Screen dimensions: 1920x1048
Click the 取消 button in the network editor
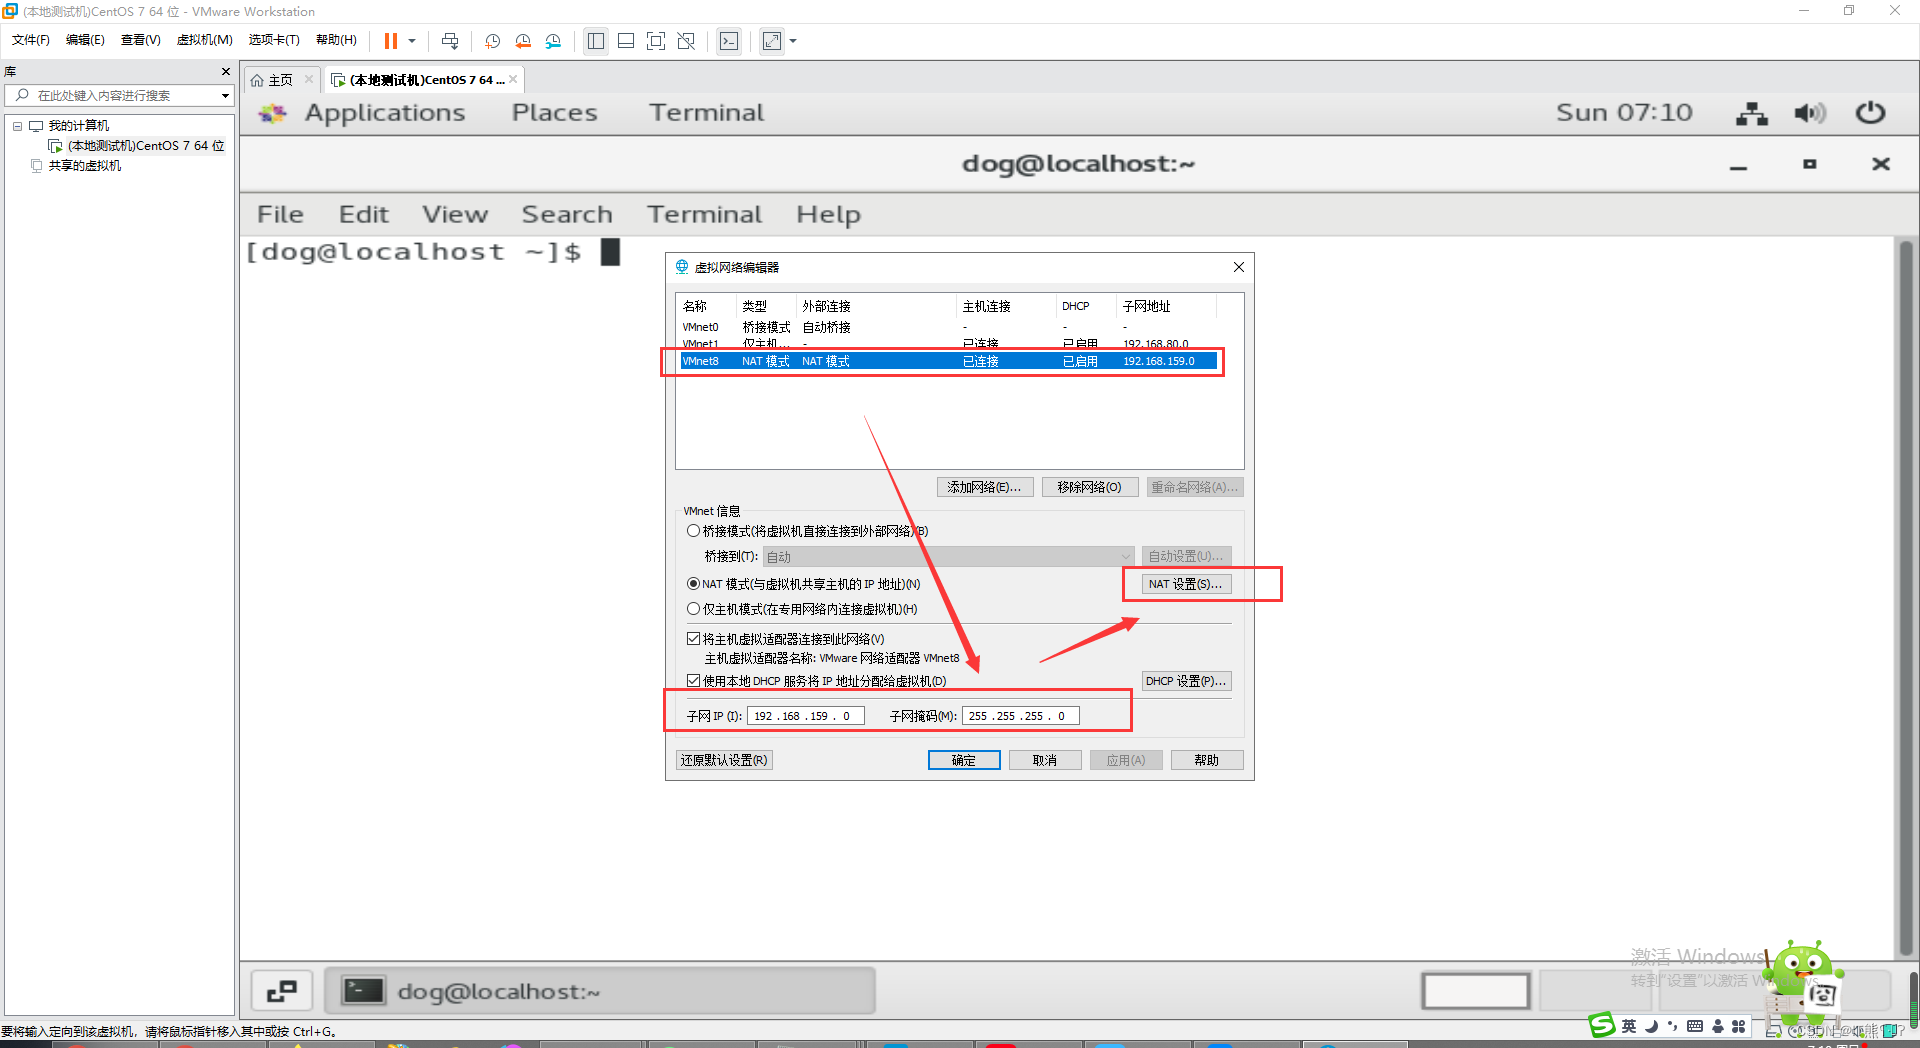click(1045, 760)
